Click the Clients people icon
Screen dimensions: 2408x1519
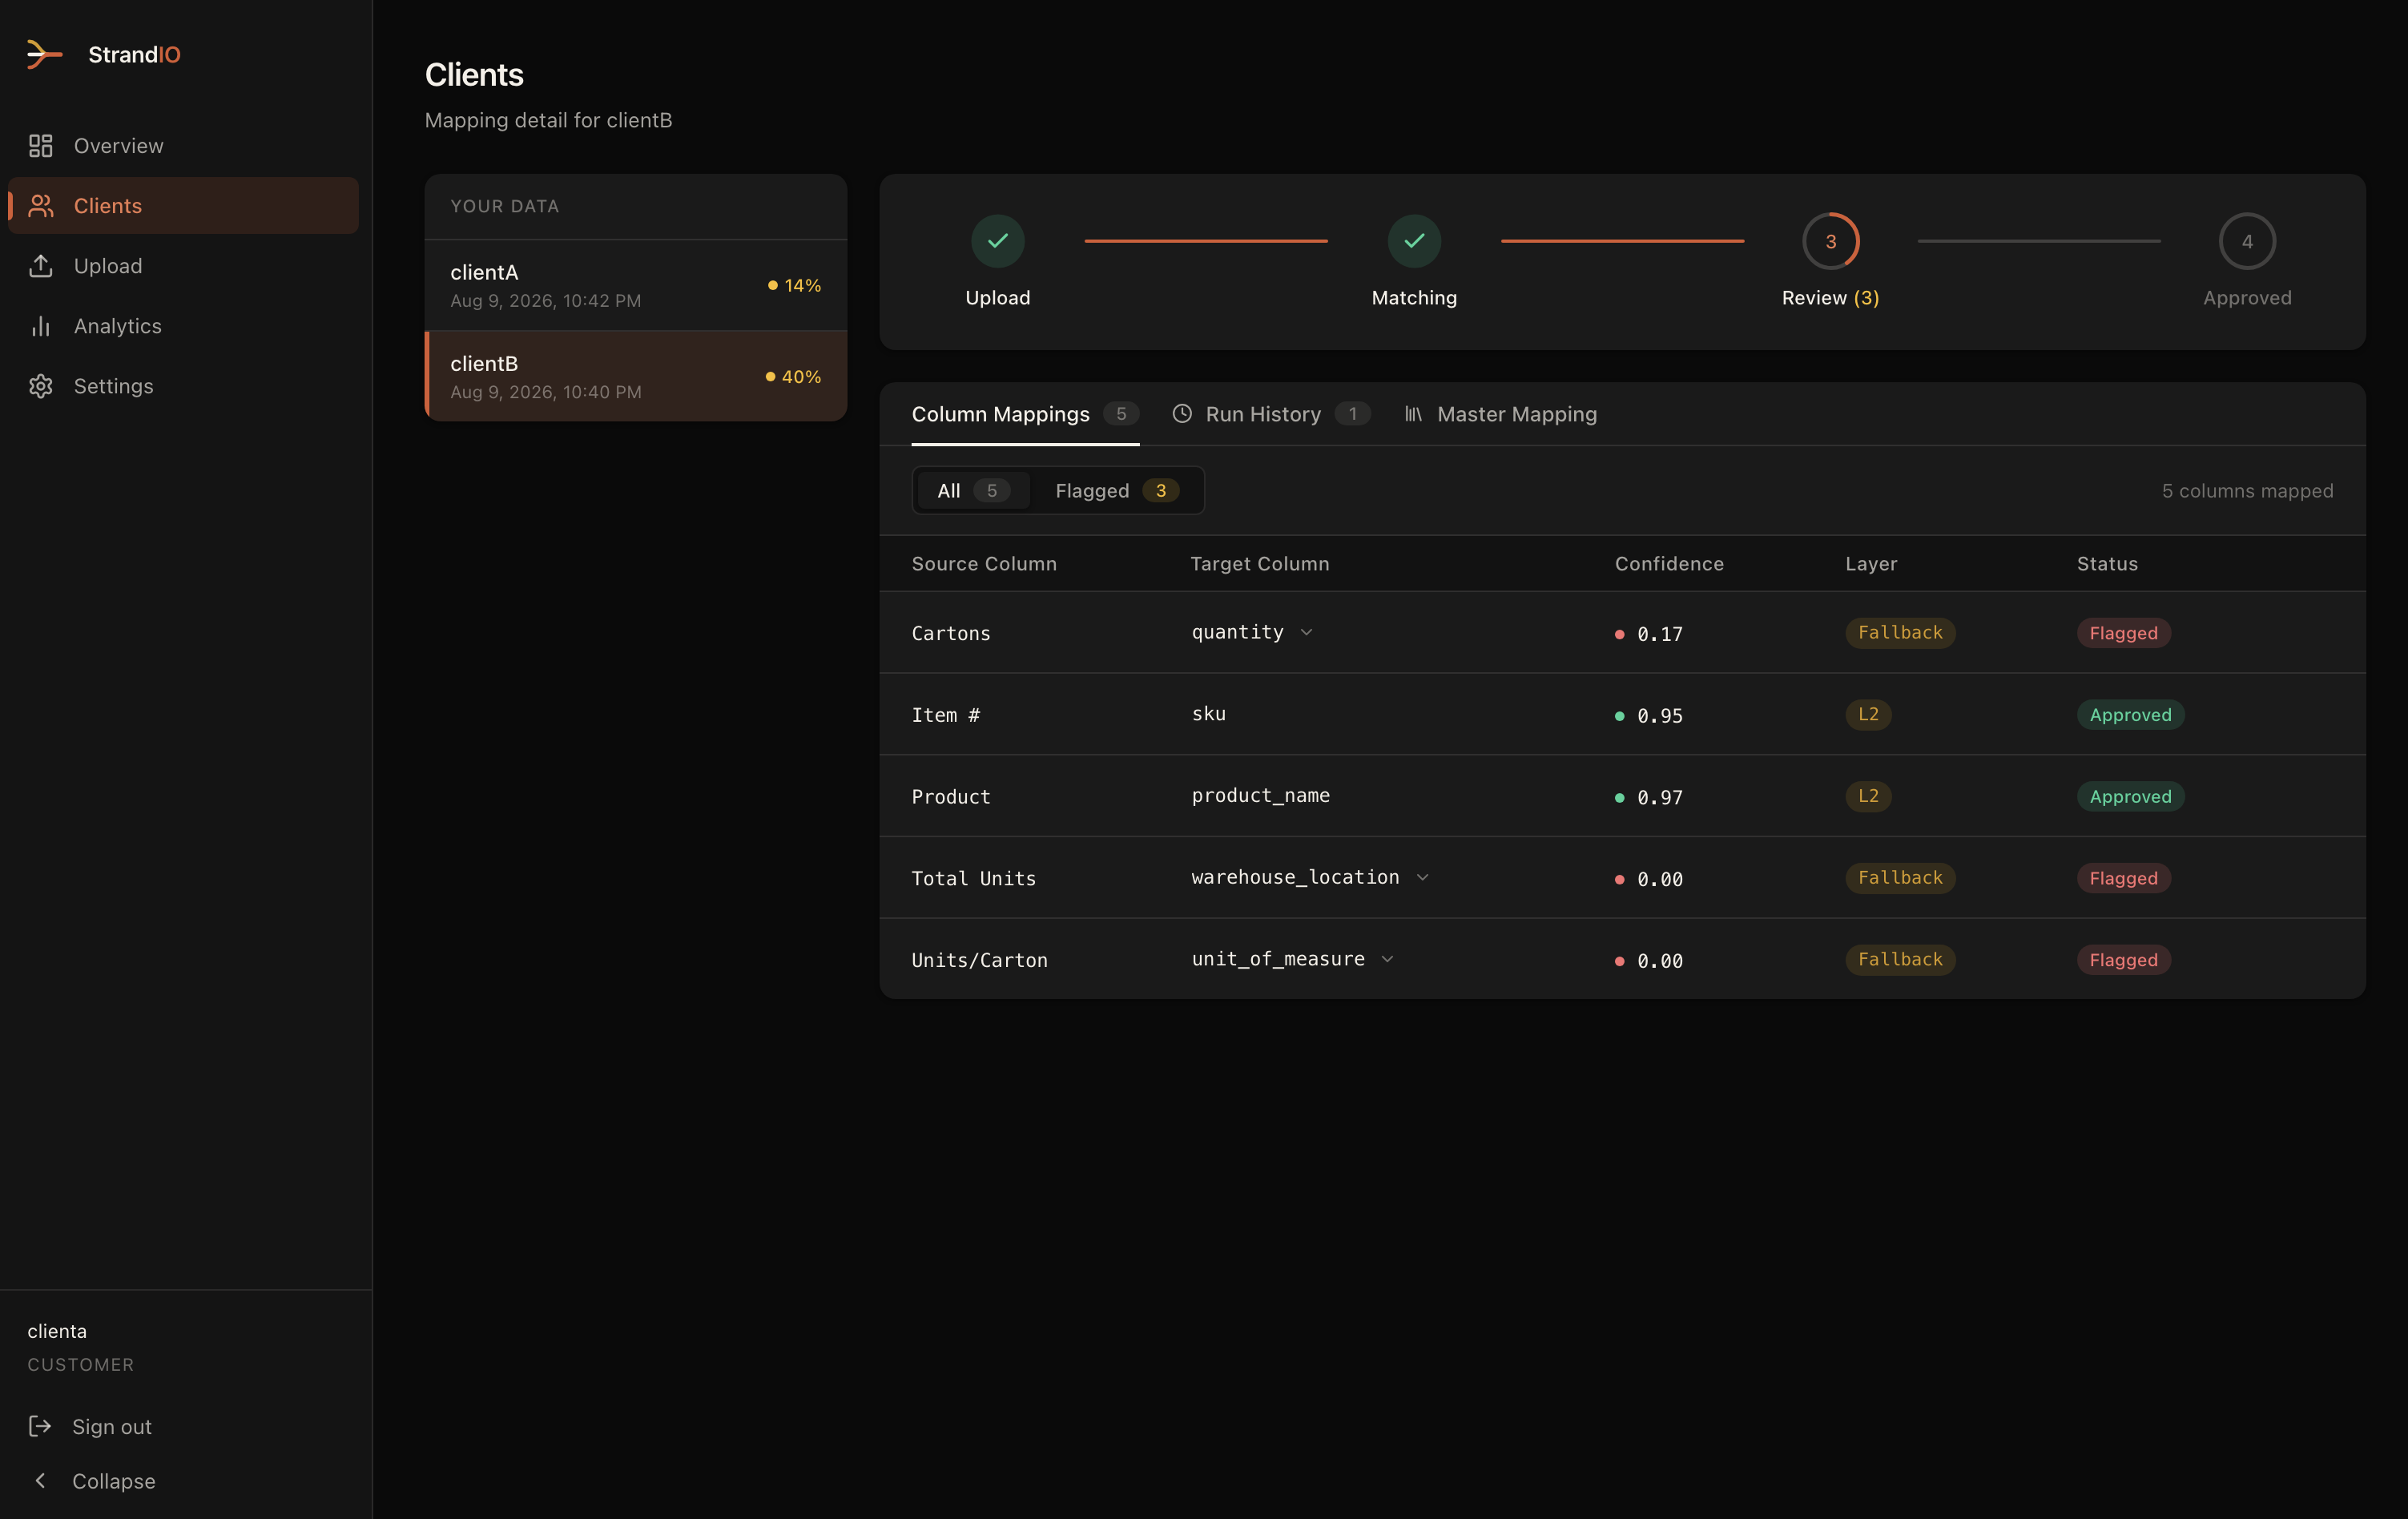pyautogui.click(x=40, y=206)
